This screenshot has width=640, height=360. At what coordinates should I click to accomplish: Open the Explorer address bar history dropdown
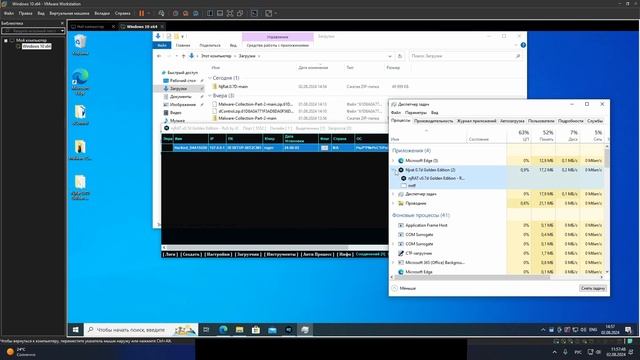coord(390,56)
